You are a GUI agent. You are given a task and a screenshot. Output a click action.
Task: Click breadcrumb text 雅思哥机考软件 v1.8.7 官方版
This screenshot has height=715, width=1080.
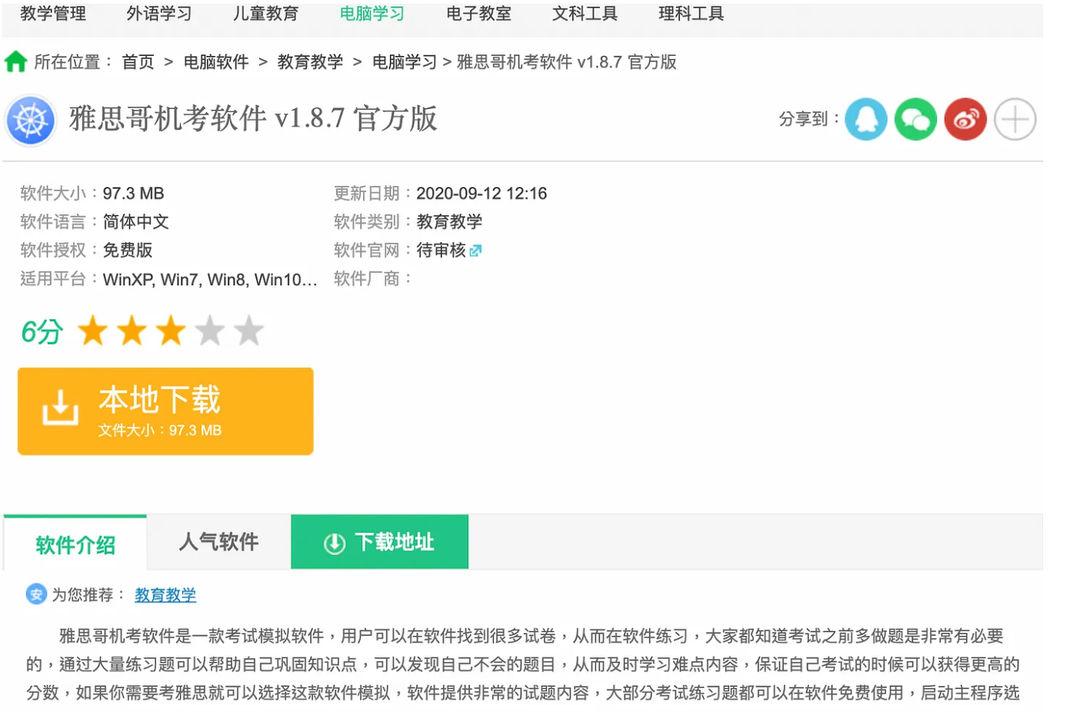(x=567, y=62)
